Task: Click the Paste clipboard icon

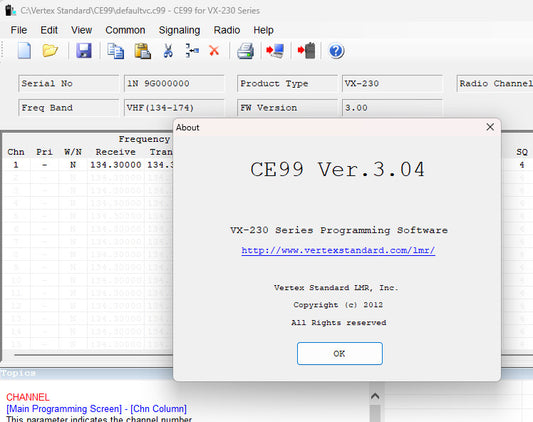Action: pyautogui.click(x=142, y=51)
